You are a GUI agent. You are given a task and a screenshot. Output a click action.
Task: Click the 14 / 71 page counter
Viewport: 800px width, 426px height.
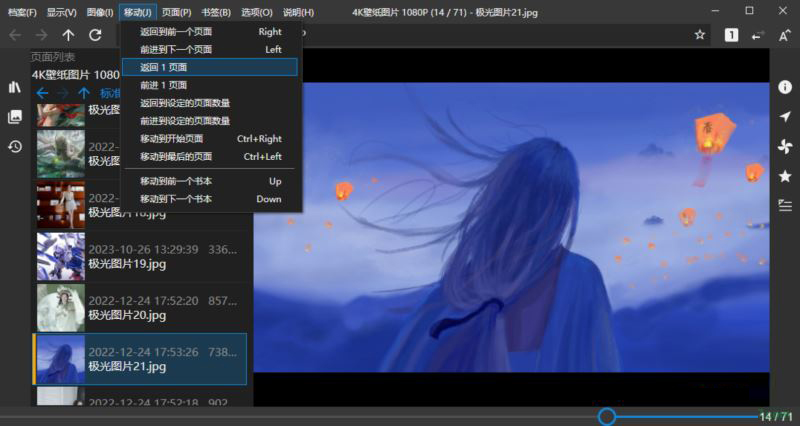click(776, 417)
